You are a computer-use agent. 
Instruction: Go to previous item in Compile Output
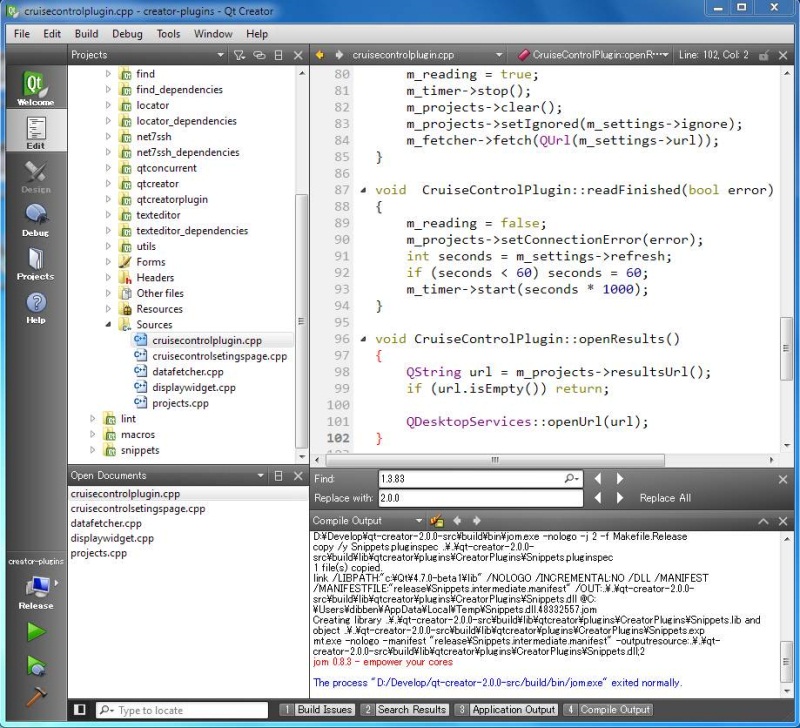tap(457, 520)
